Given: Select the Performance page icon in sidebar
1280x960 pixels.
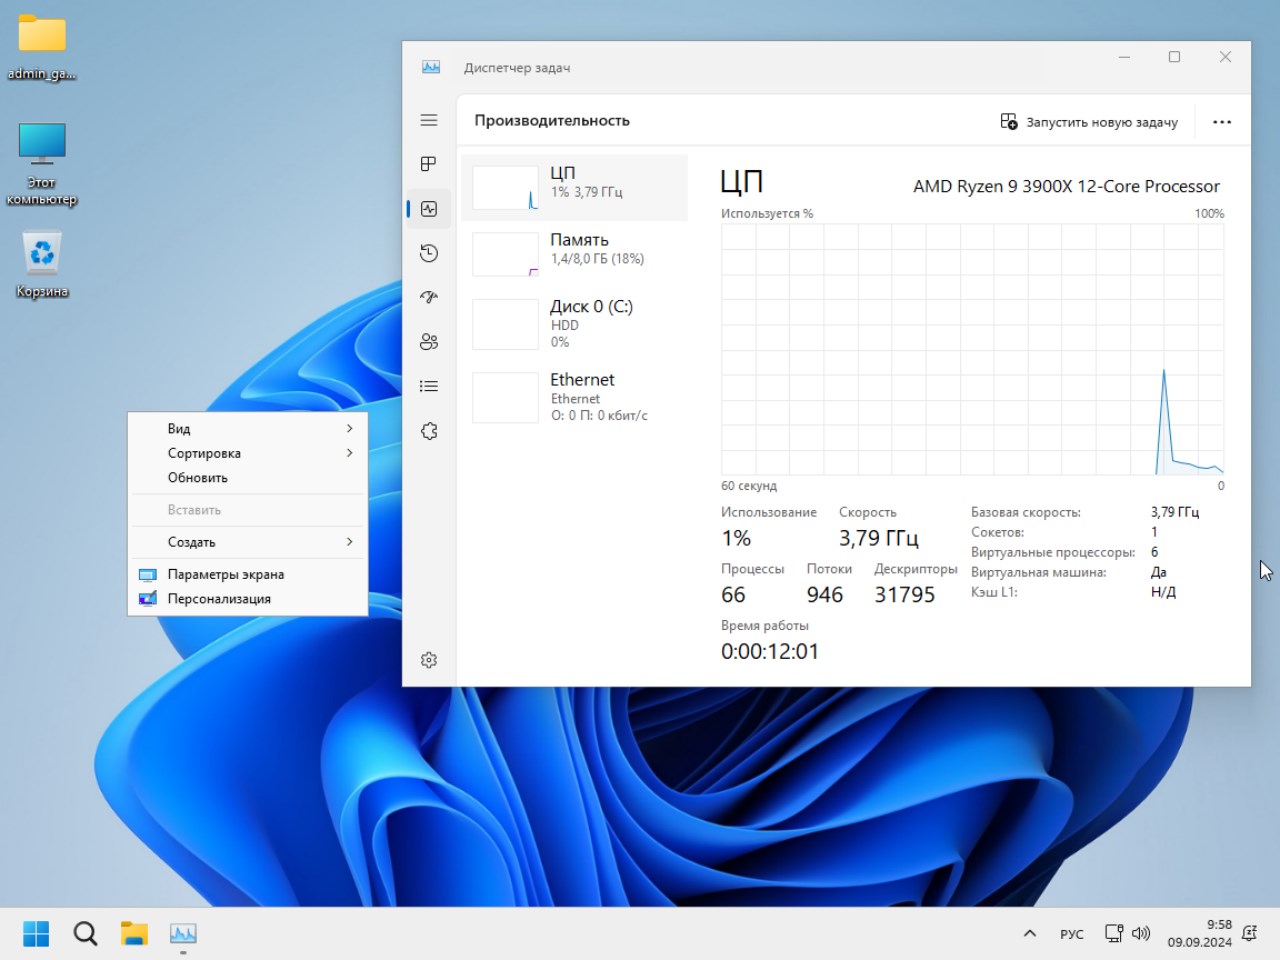Looking at the screenshot, I should coord(429,209).
